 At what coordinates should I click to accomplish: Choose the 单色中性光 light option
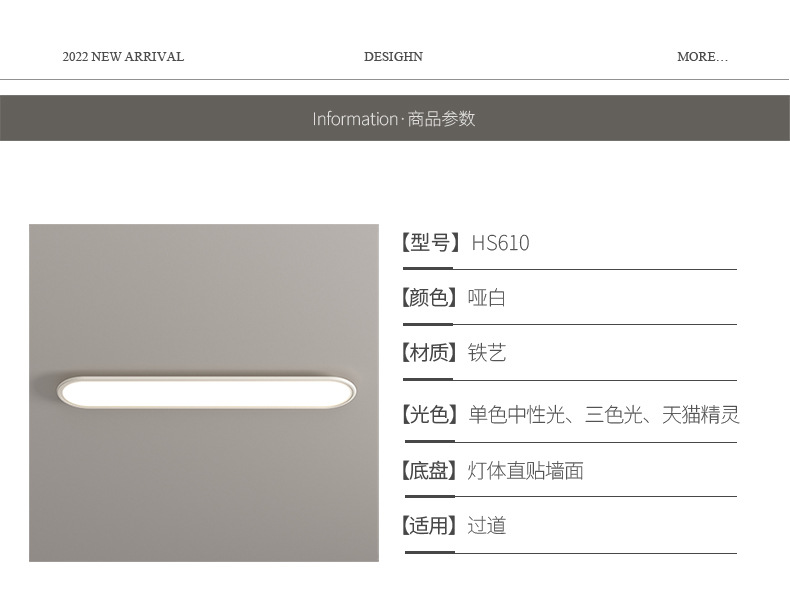coord(516,415)
